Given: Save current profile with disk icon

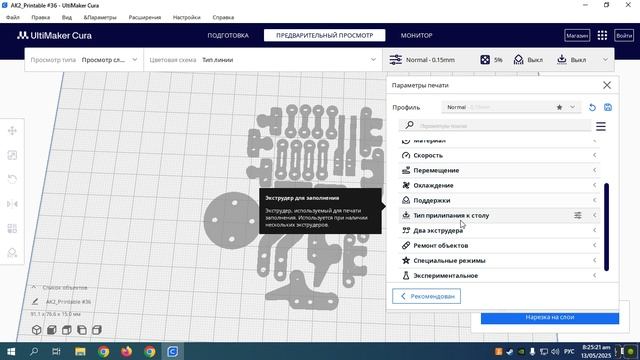Looking at the screenshot, I should [x=608, y=107].
